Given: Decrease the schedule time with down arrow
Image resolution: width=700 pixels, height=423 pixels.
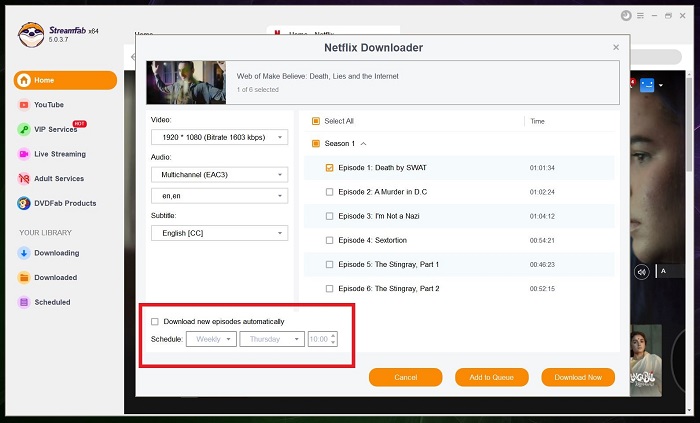Looking at the screenshot, I should (333, 343).
